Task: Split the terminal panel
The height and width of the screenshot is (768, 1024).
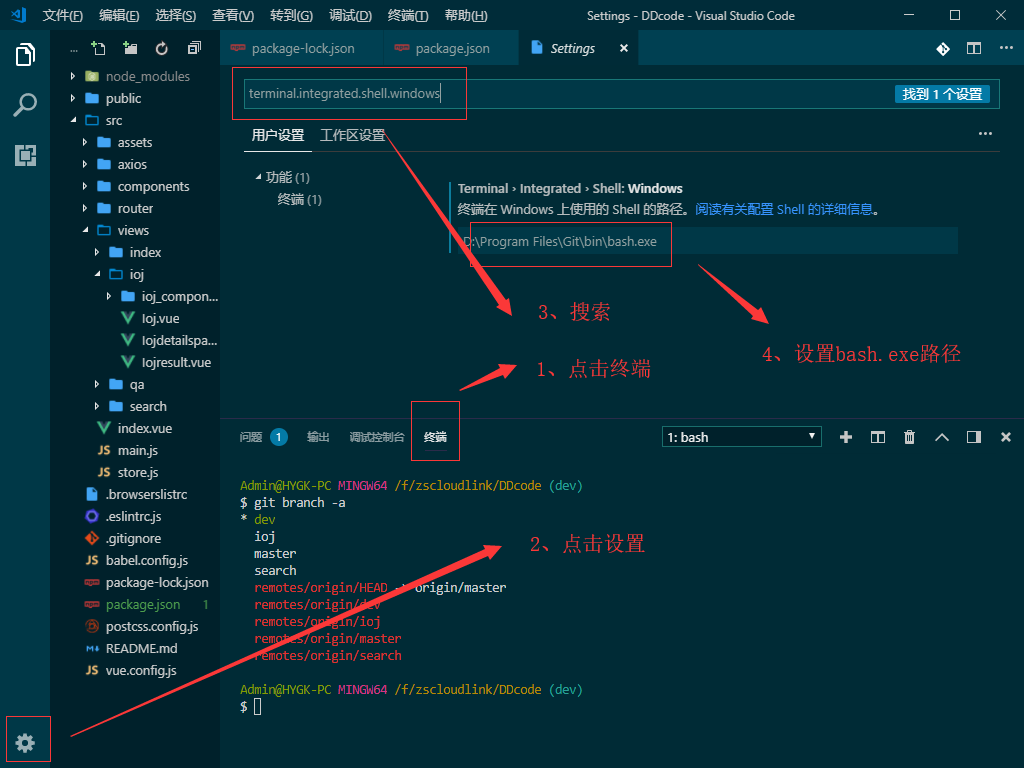Action: coord(878,437)
